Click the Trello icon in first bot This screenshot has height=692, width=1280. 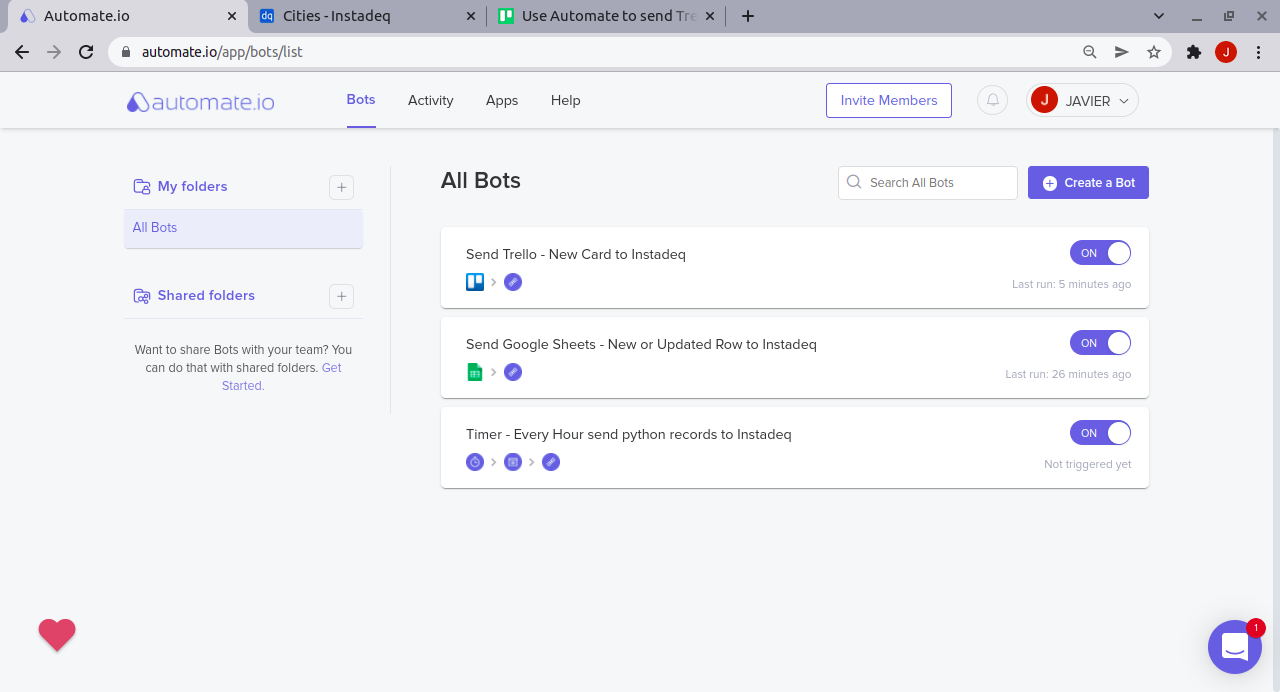pyautogui.click(x=475, y=282)
